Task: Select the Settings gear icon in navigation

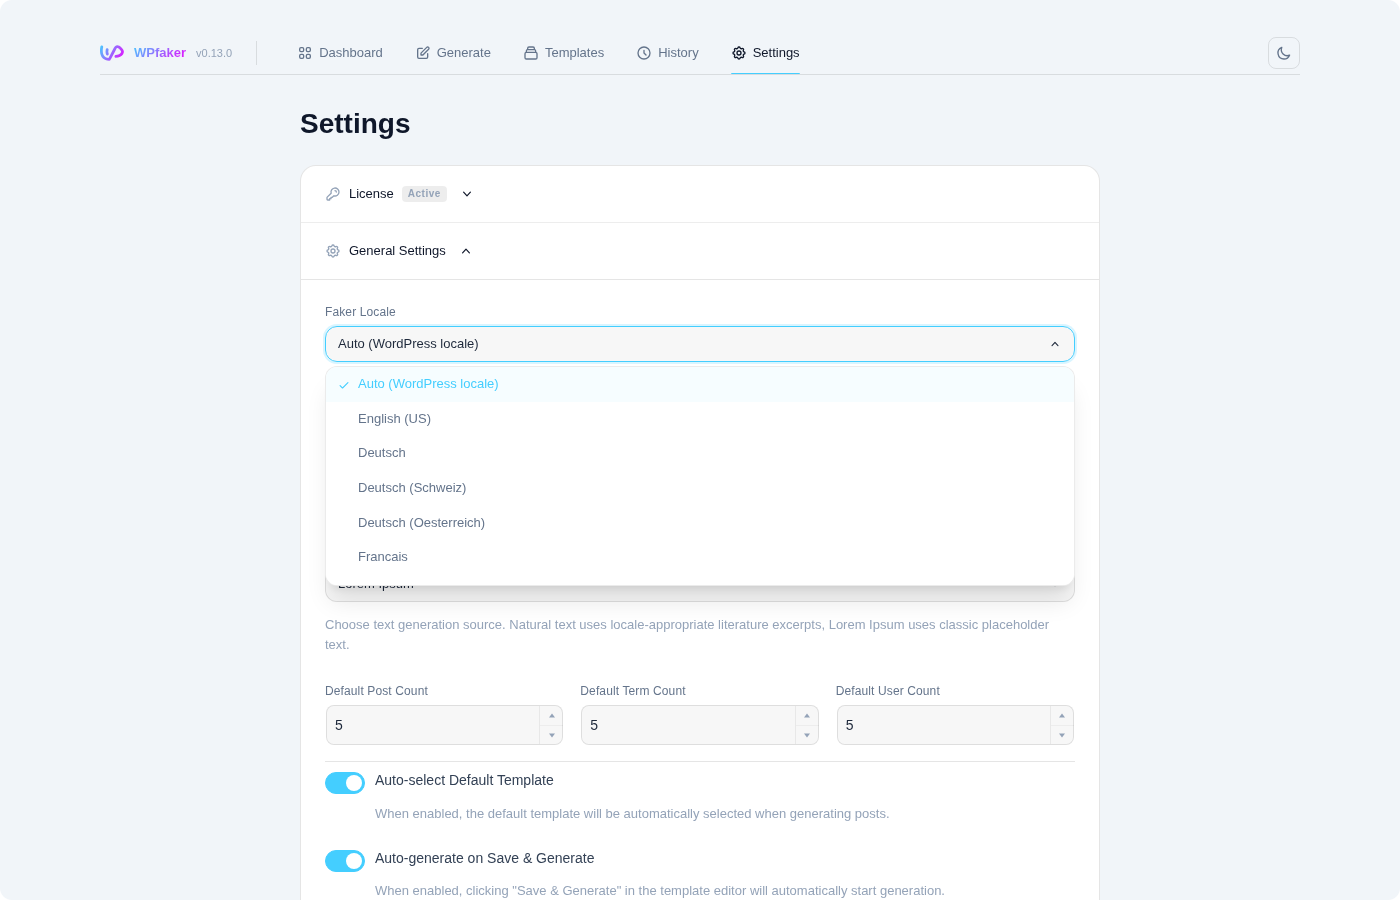Action: pos(739,53)
